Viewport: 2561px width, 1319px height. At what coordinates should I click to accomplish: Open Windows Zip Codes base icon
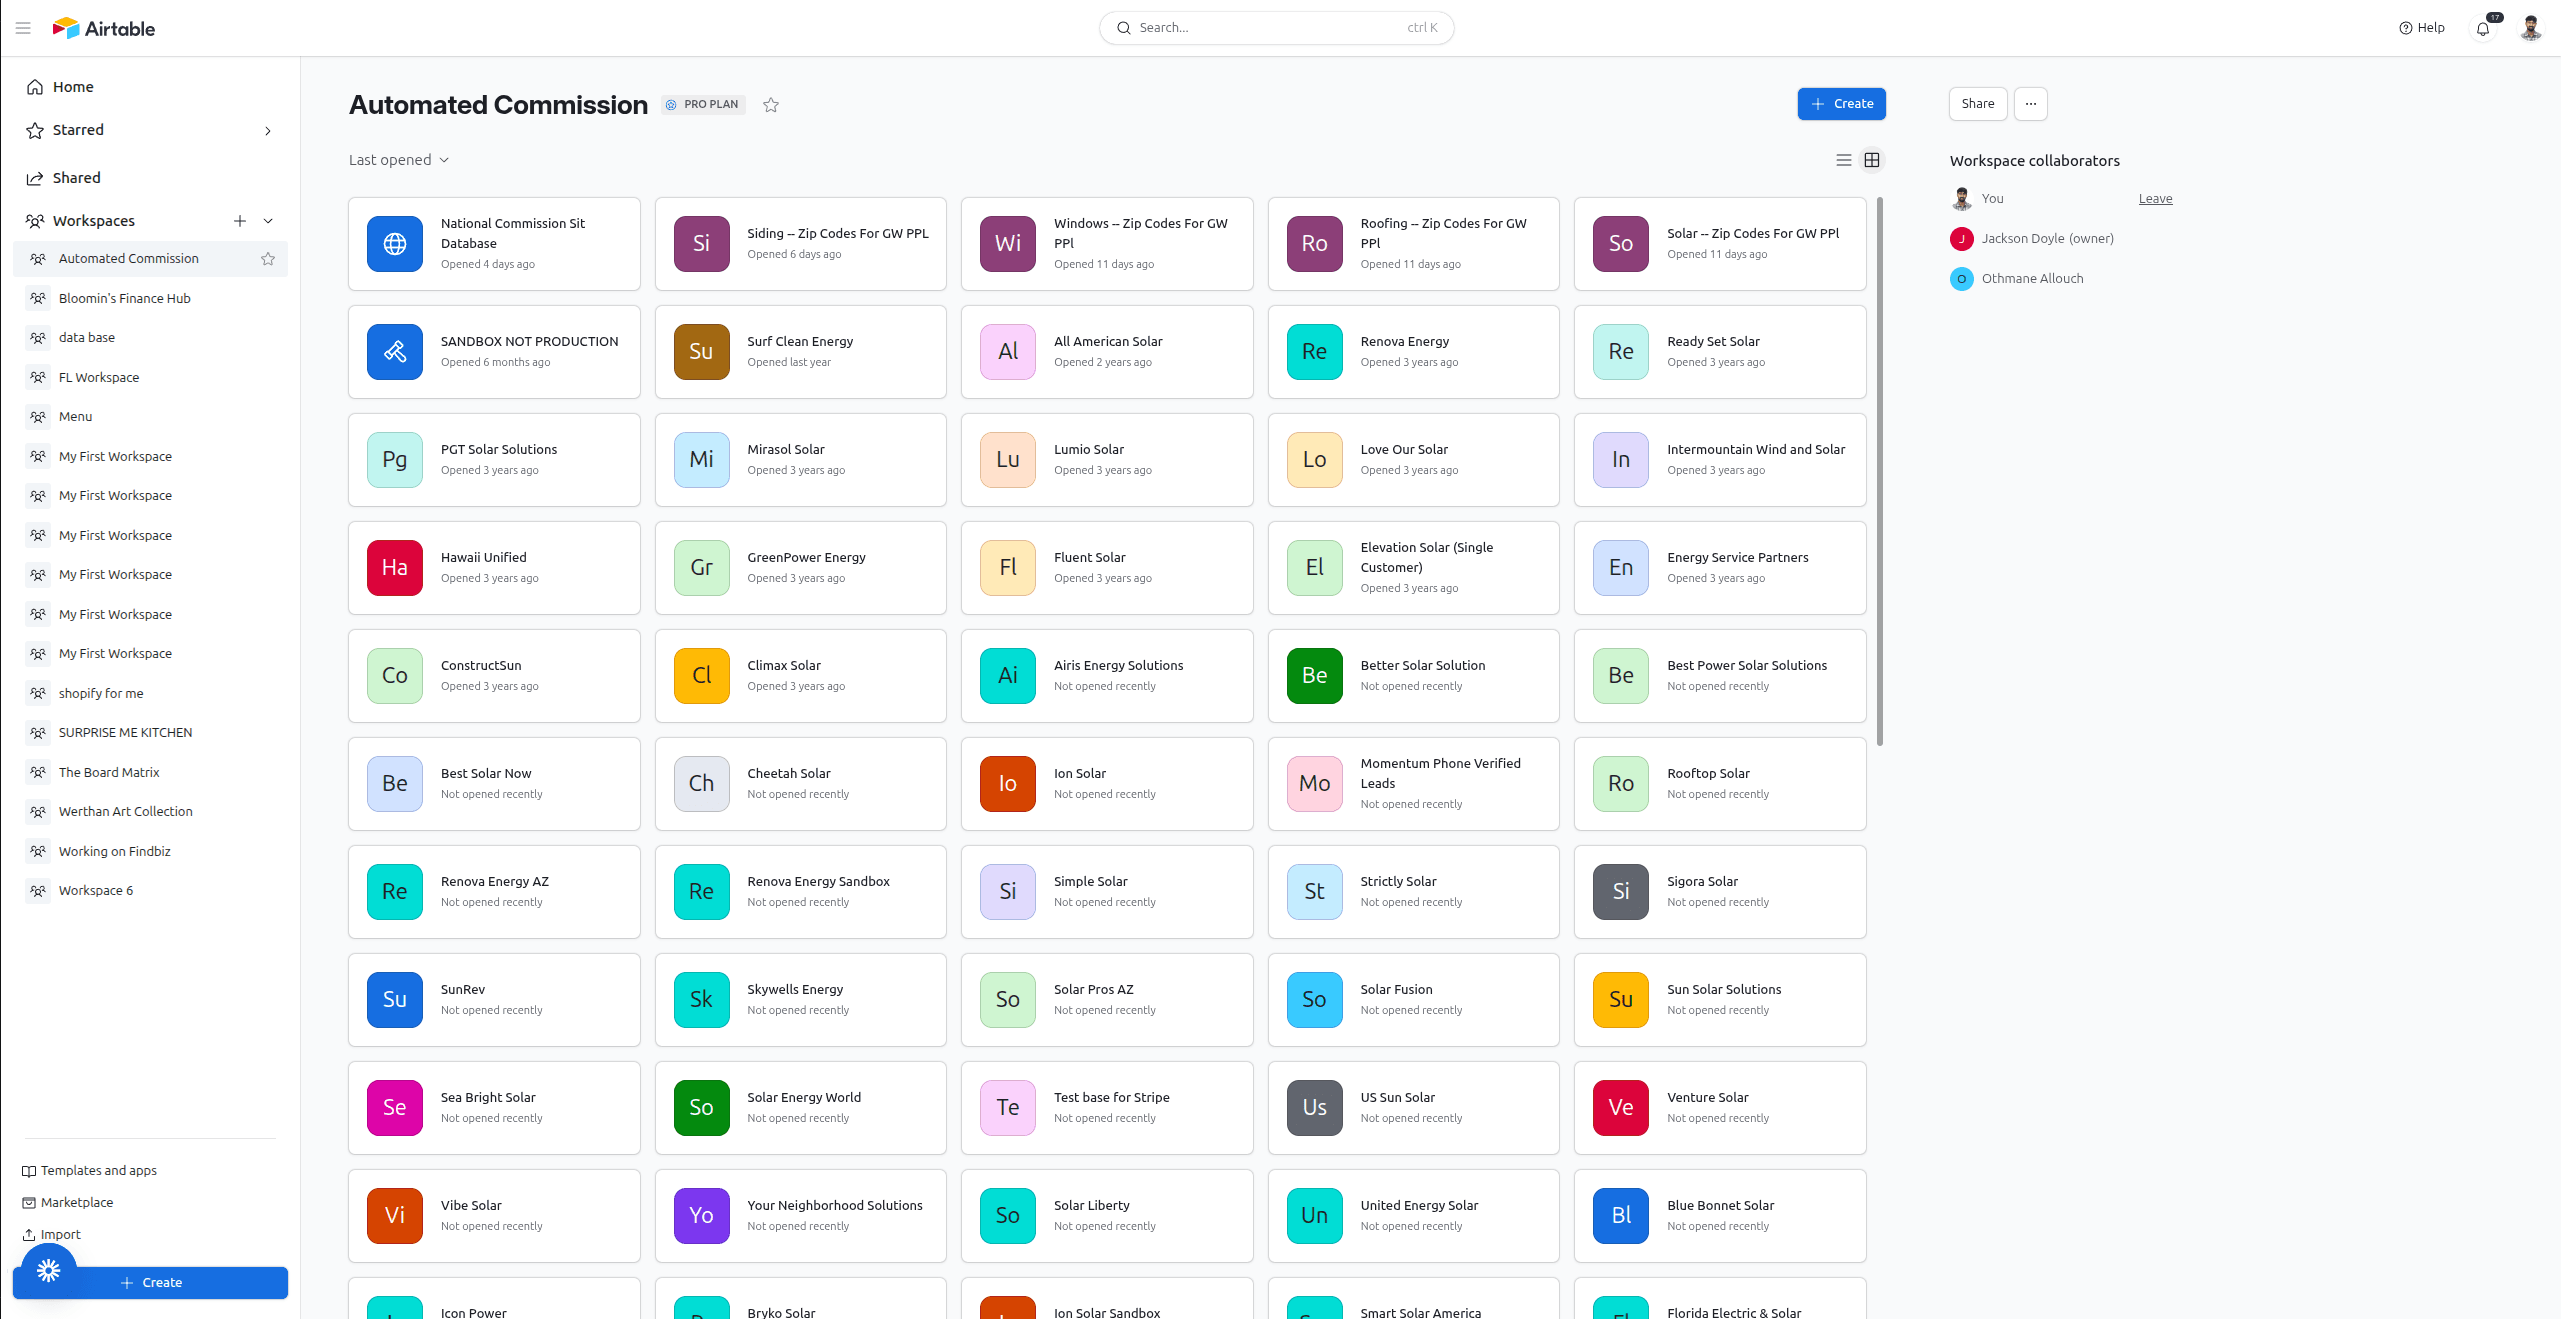tap(1008, 244)
